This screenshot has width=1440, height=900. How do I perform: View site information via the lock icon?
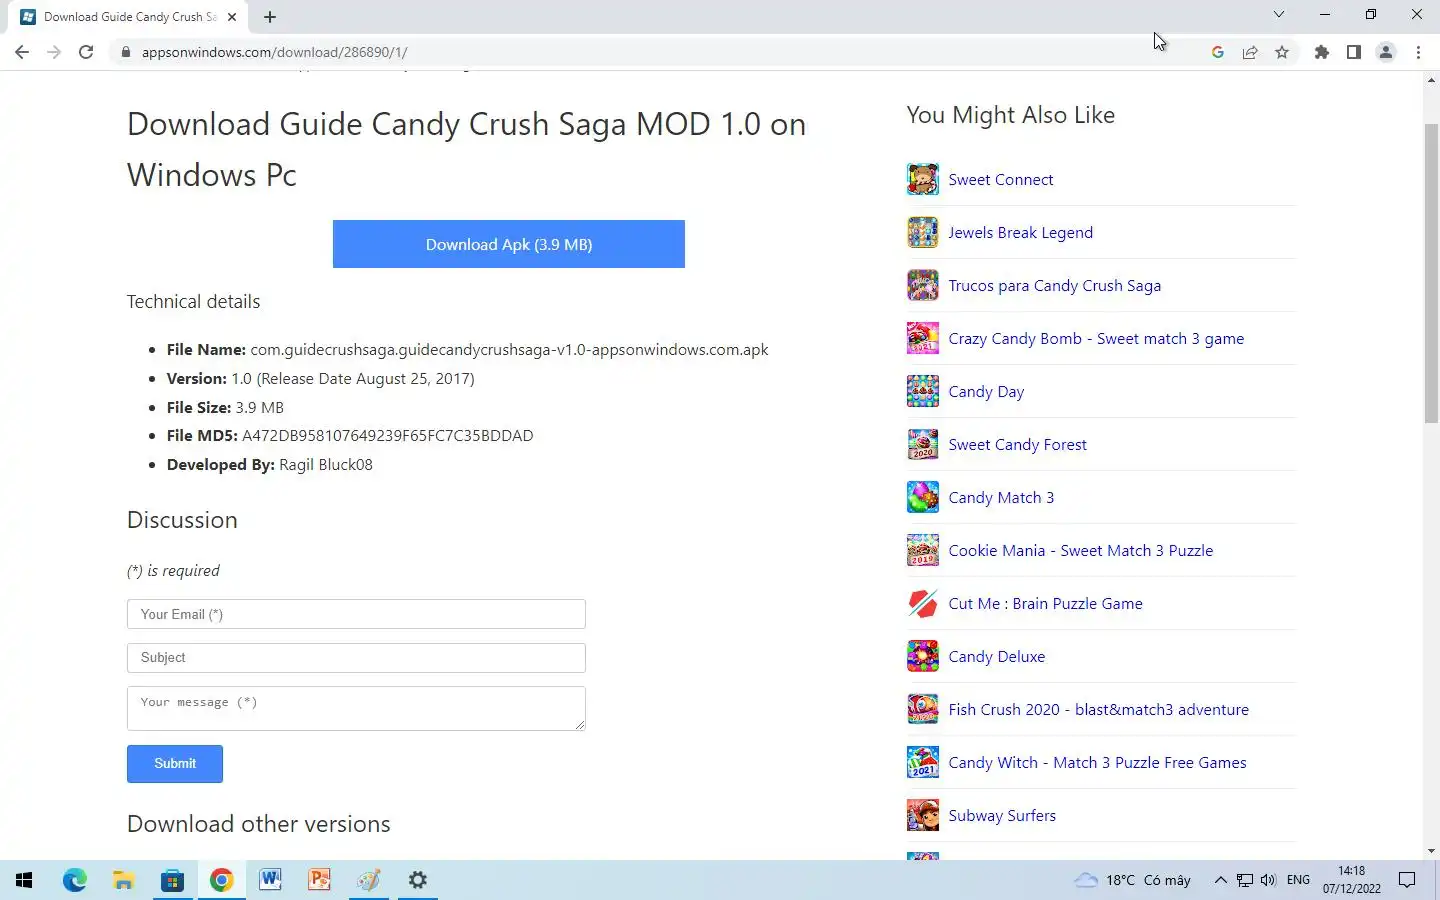[125, 52]
